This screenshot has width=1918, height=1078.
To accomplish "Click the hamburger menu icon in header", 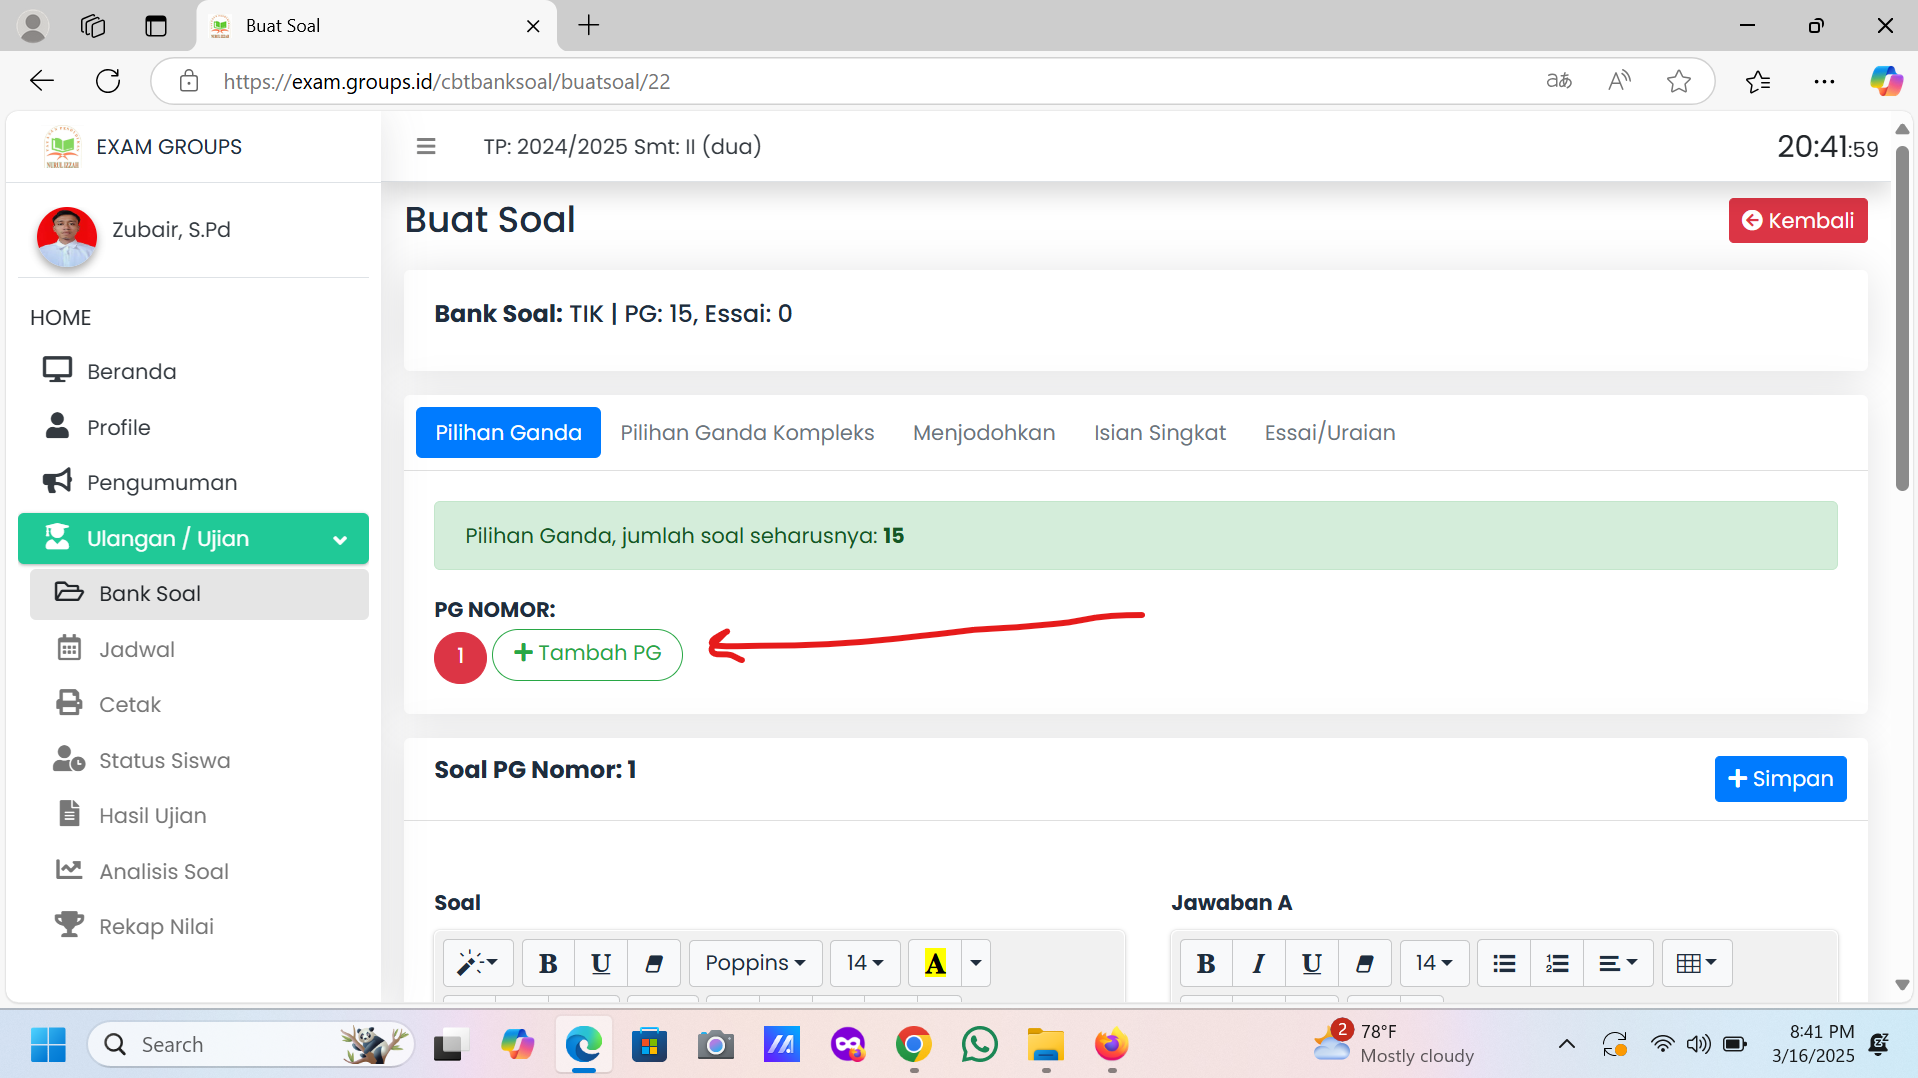I will pos(426,147).
